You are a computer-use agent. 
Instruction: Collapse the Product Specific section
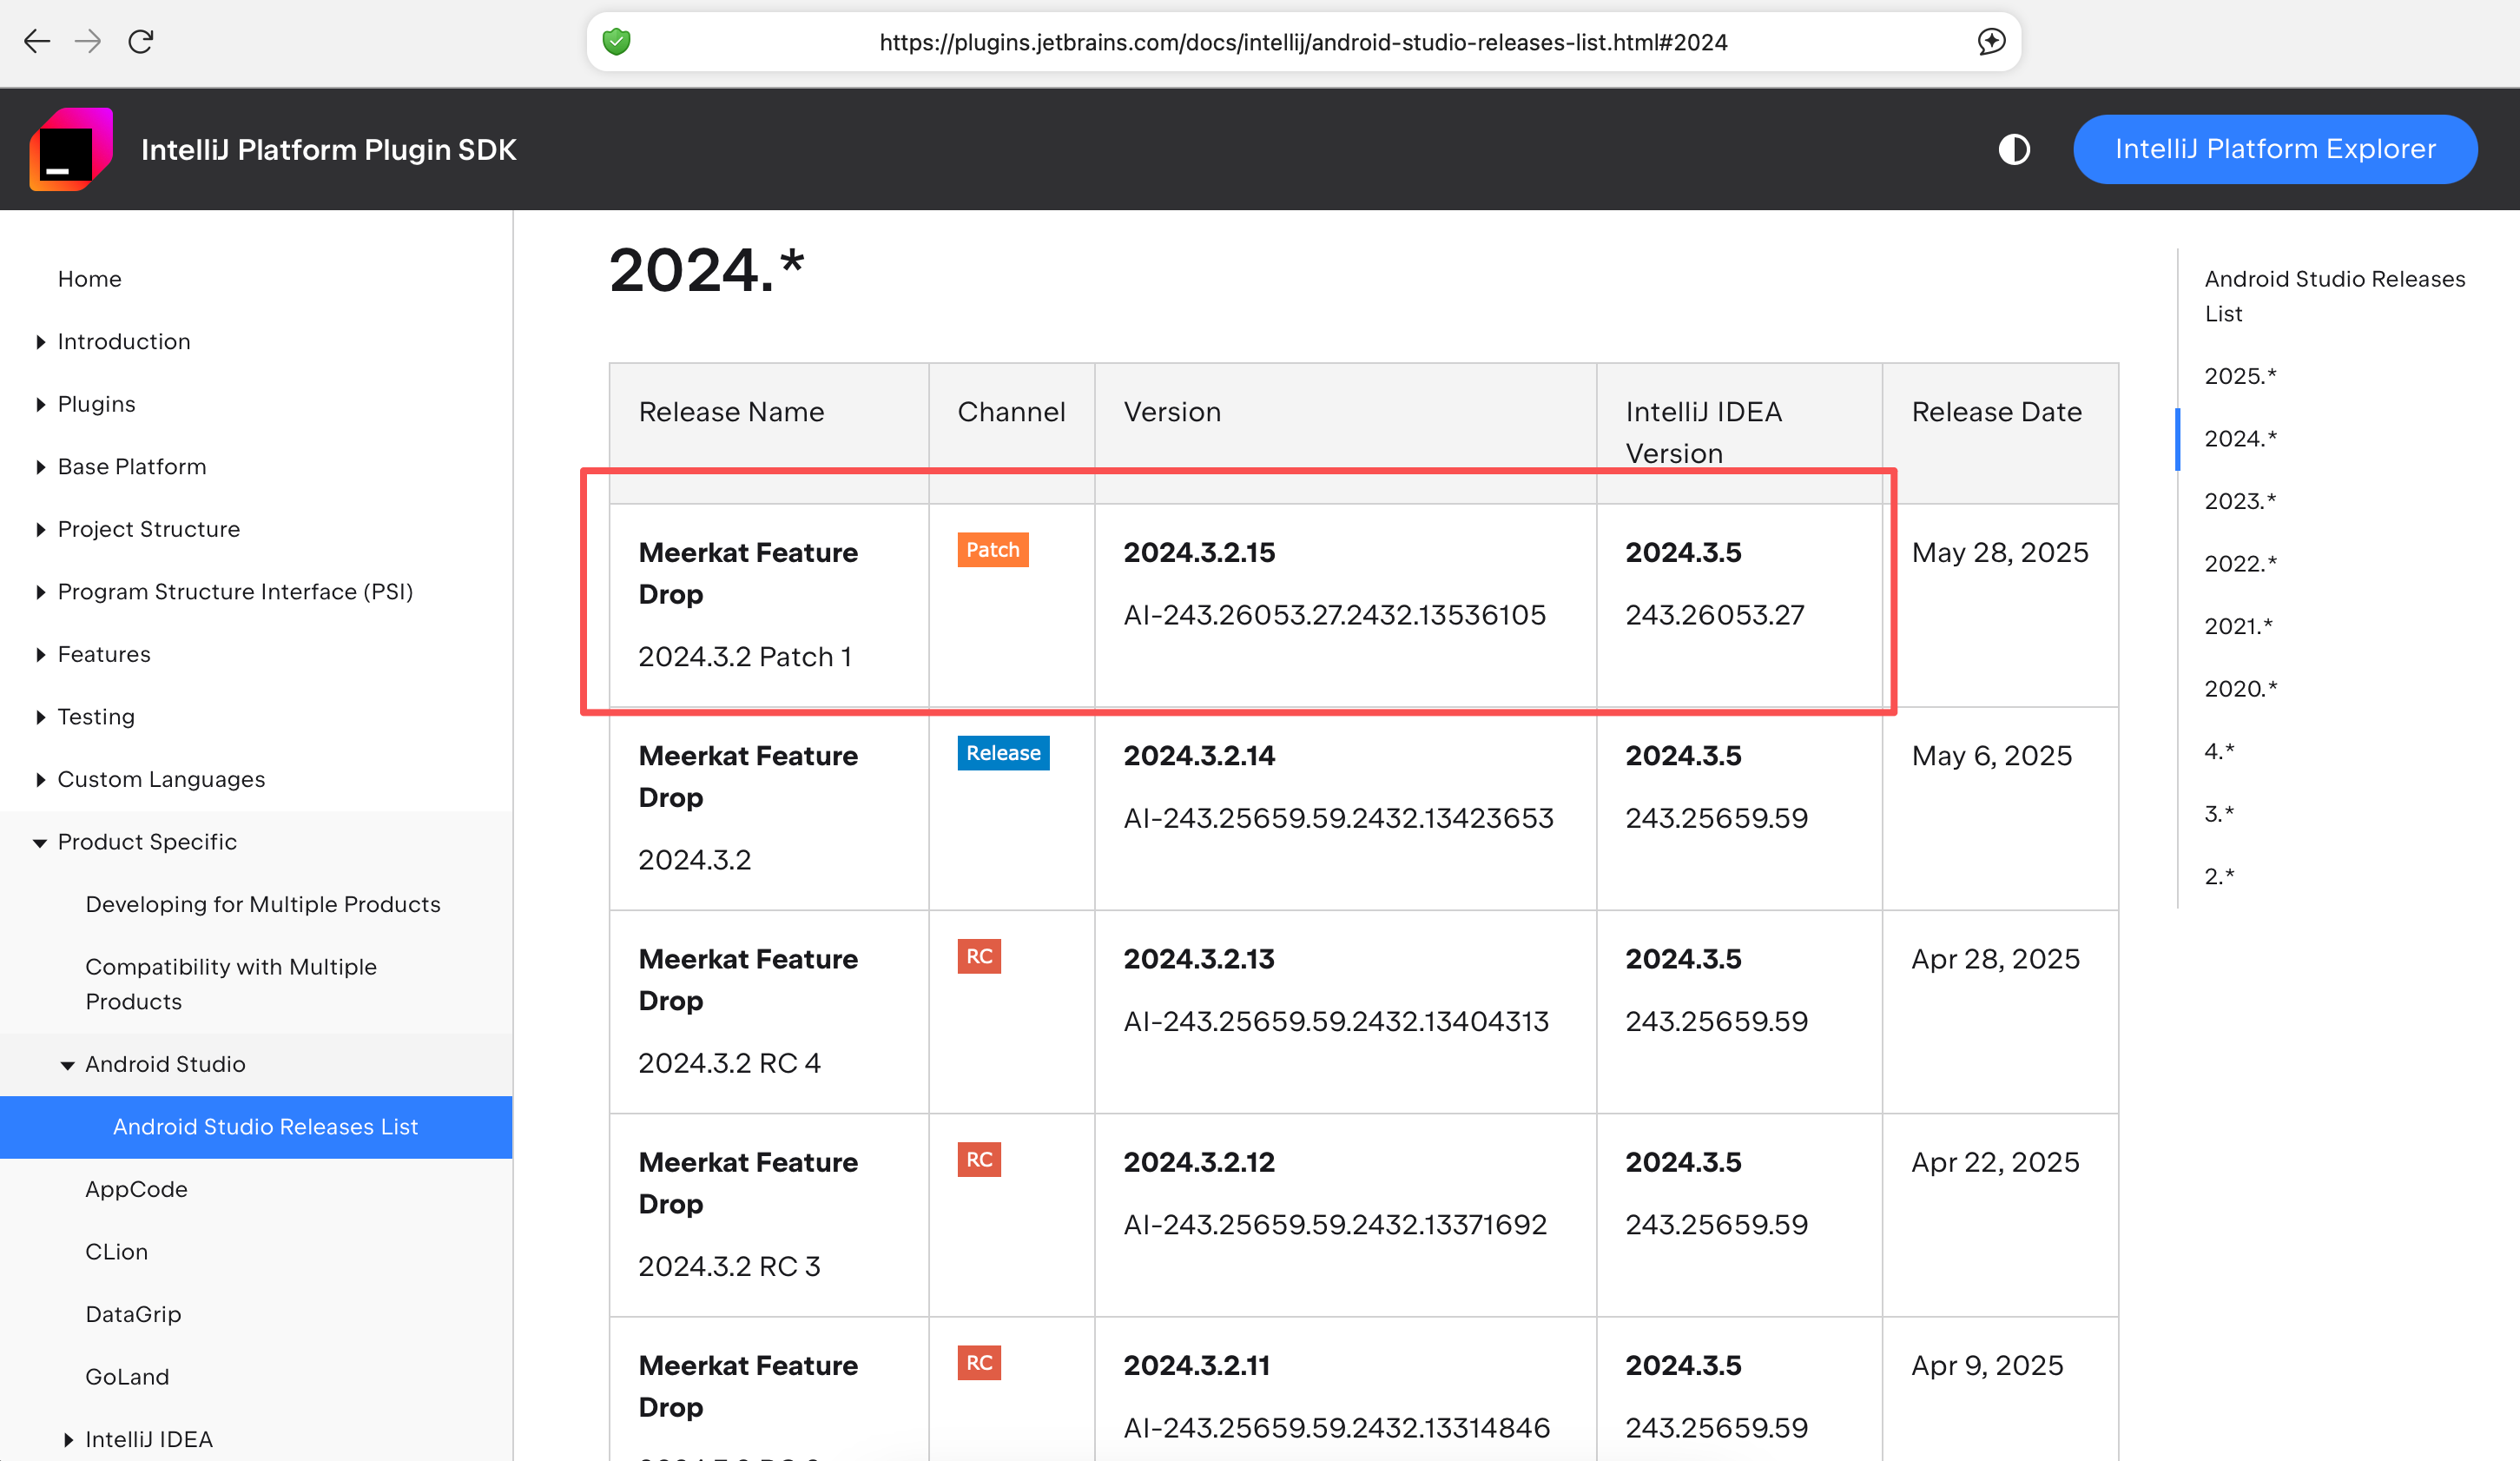pos(40,843)
